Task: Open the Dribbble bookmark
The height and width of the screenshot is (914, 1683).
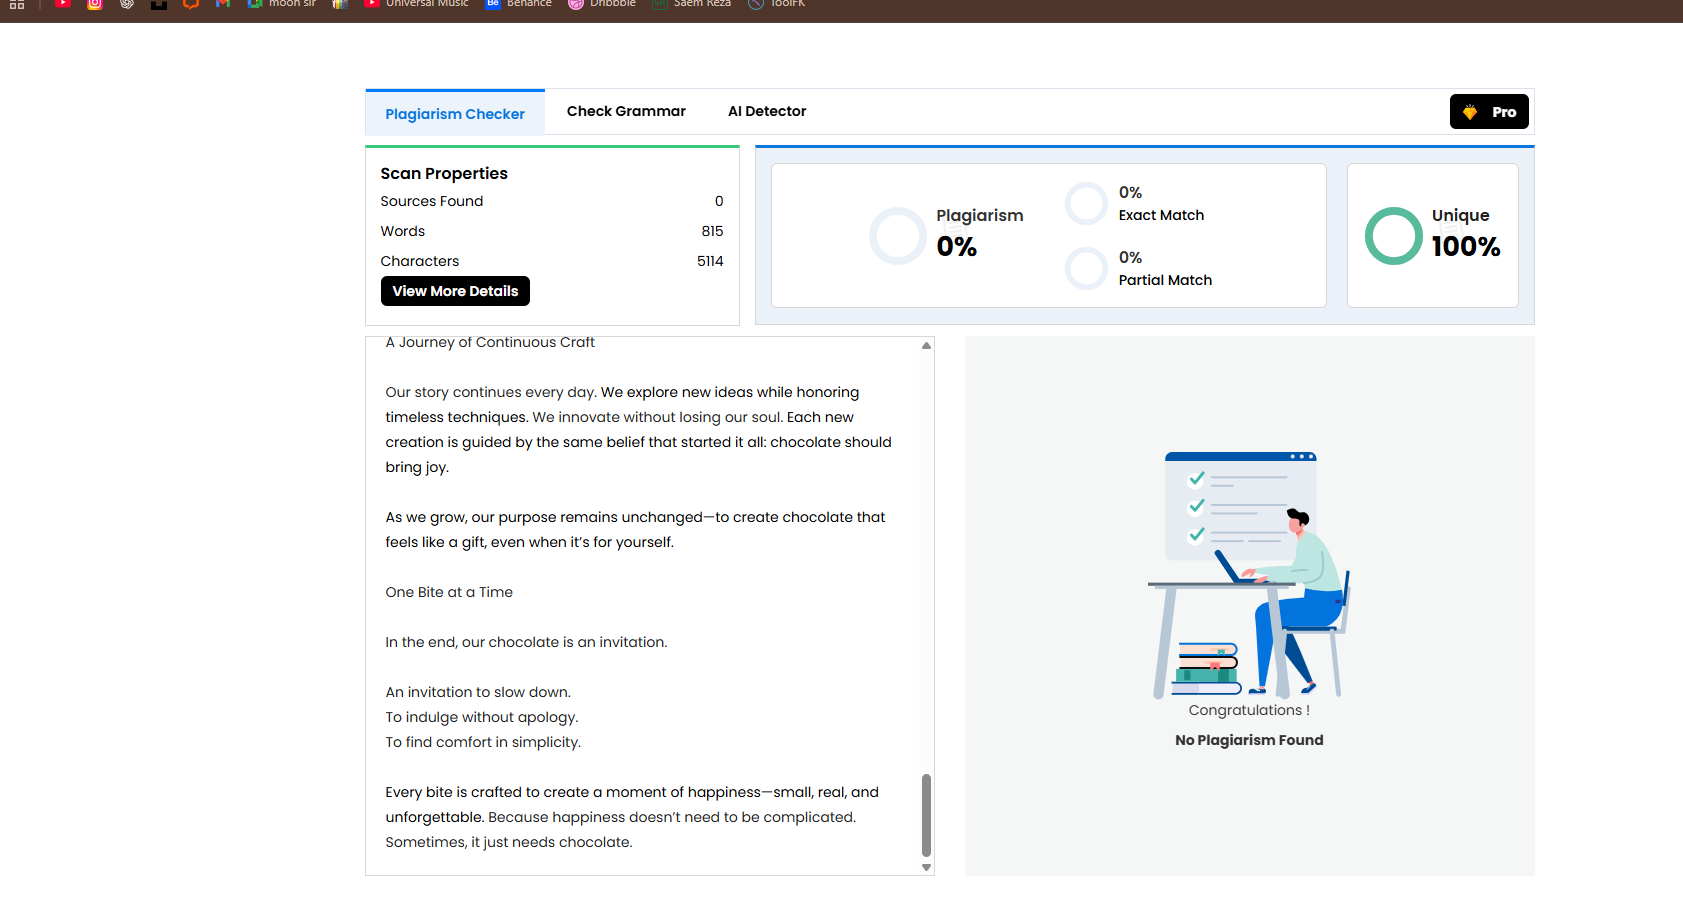Action: point(601,4)
